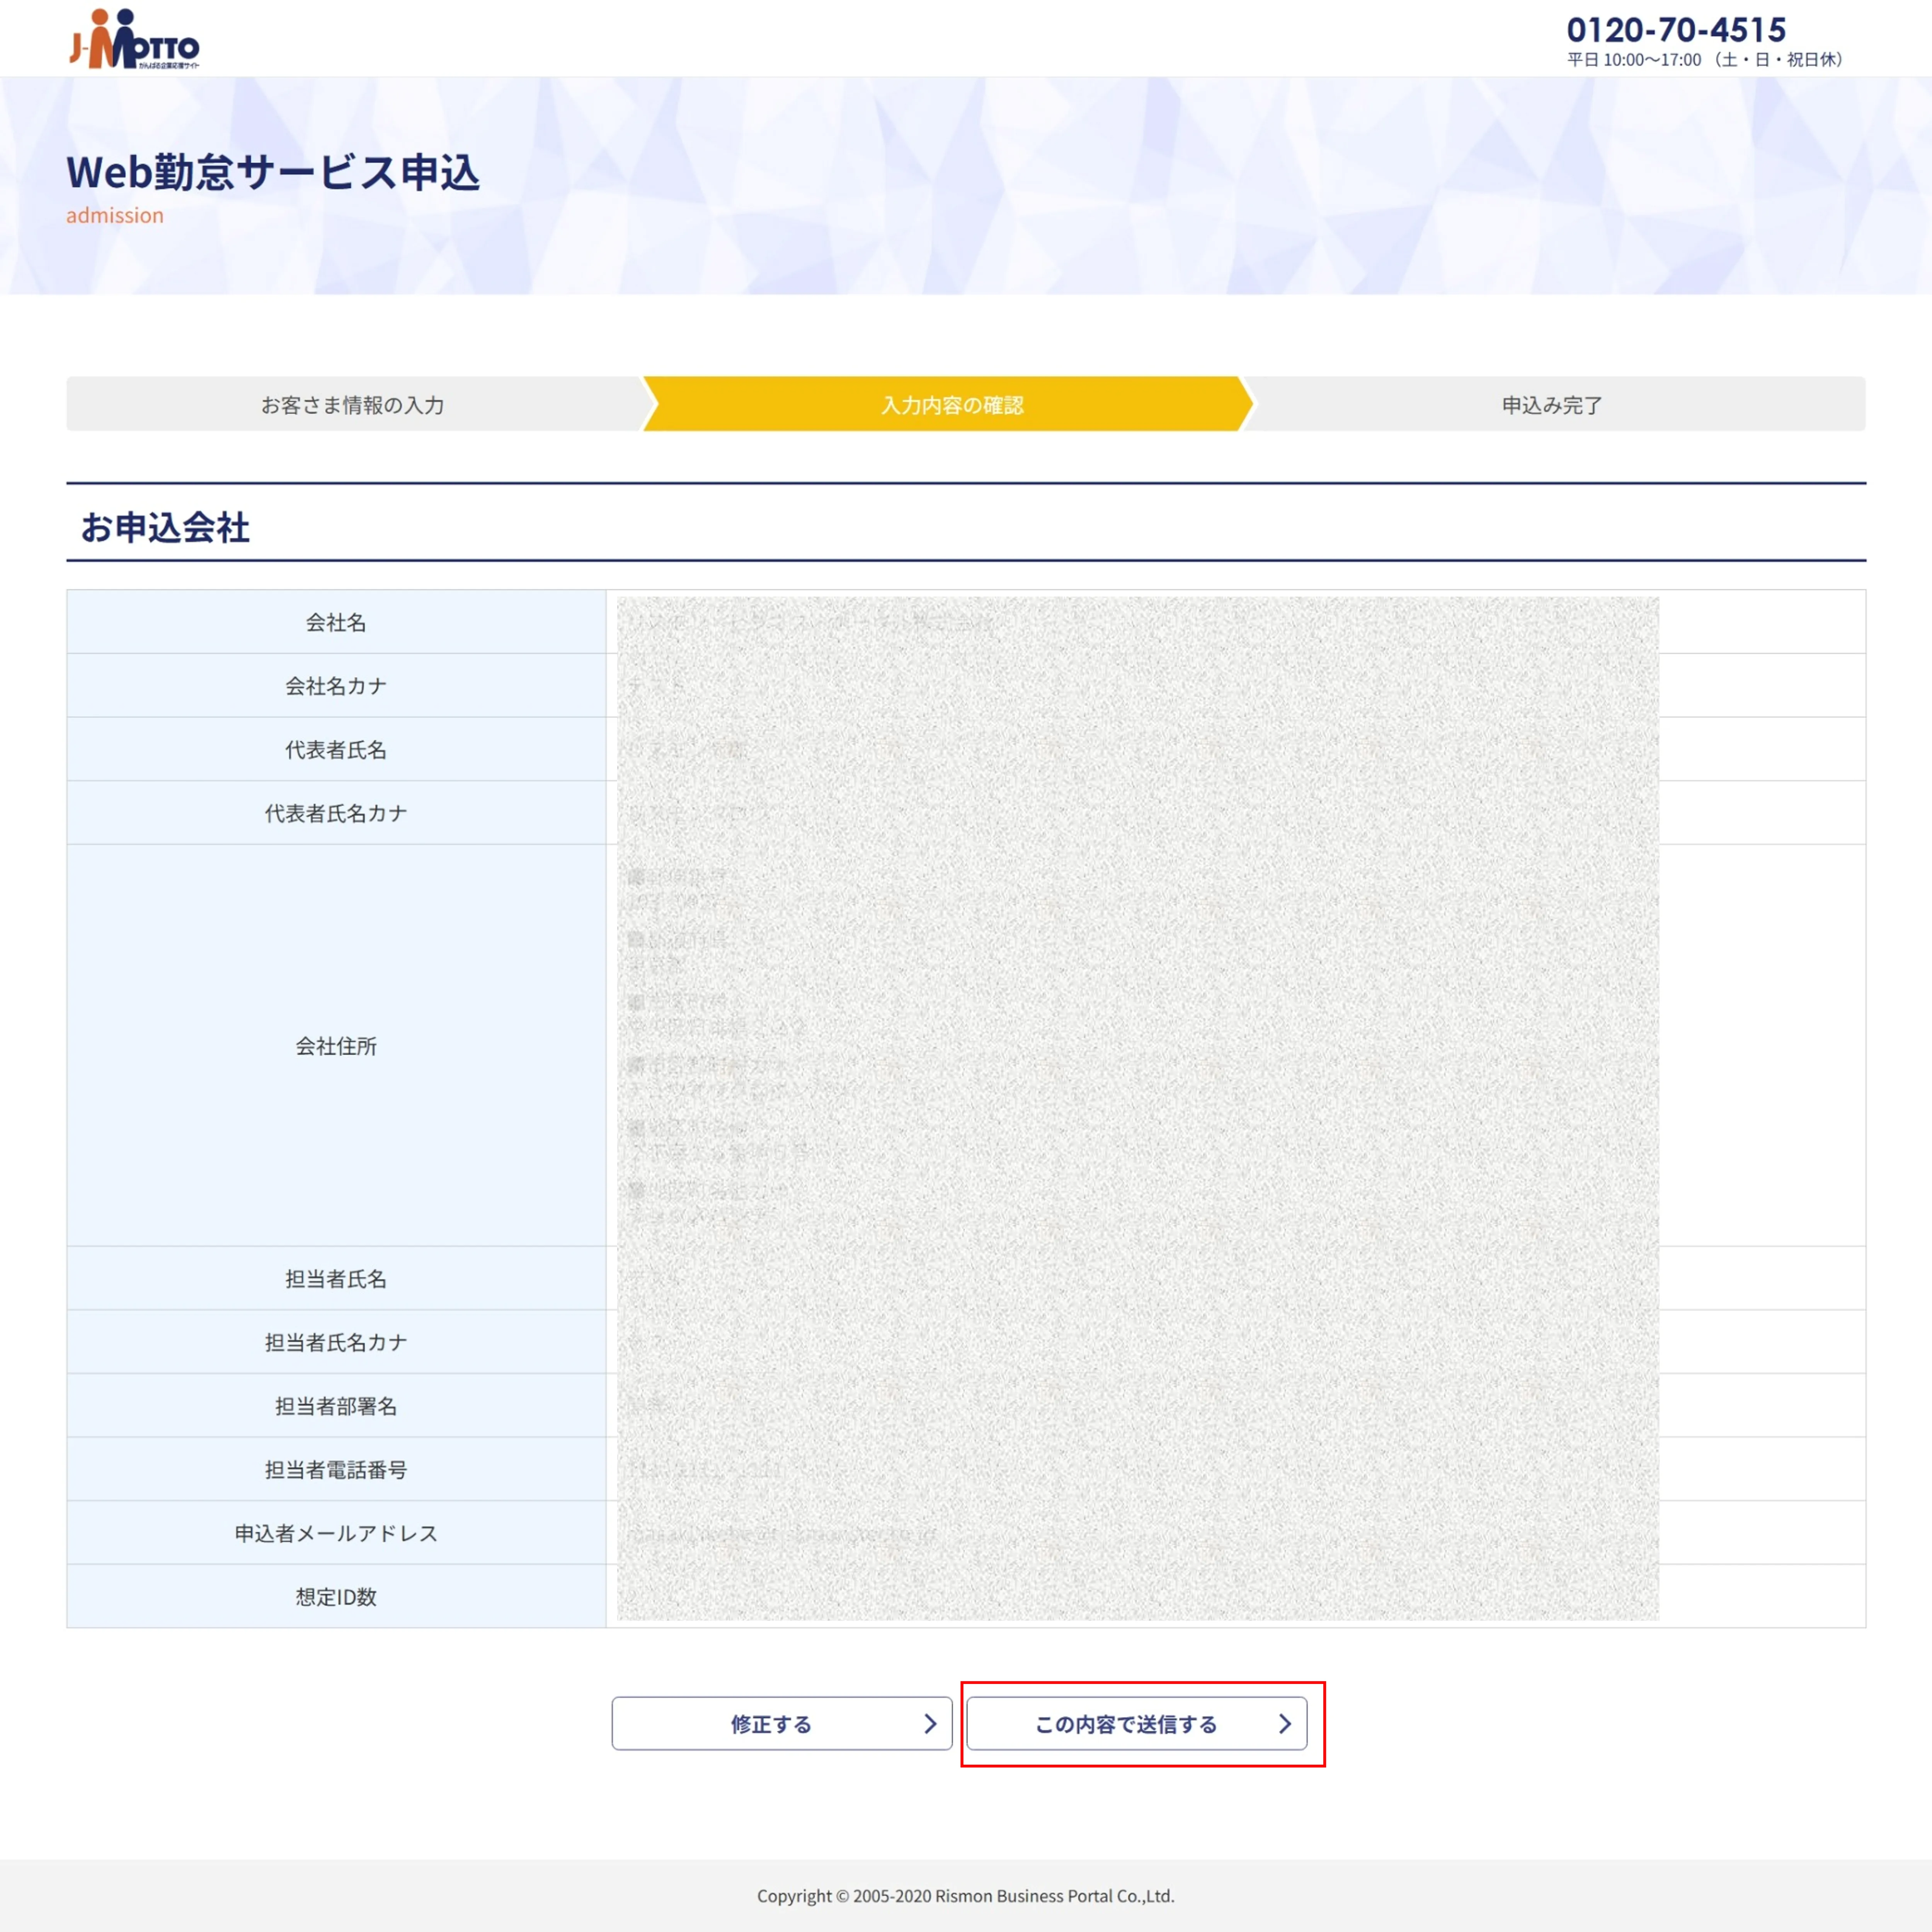Click the J-Motto logo

[134, 39]
